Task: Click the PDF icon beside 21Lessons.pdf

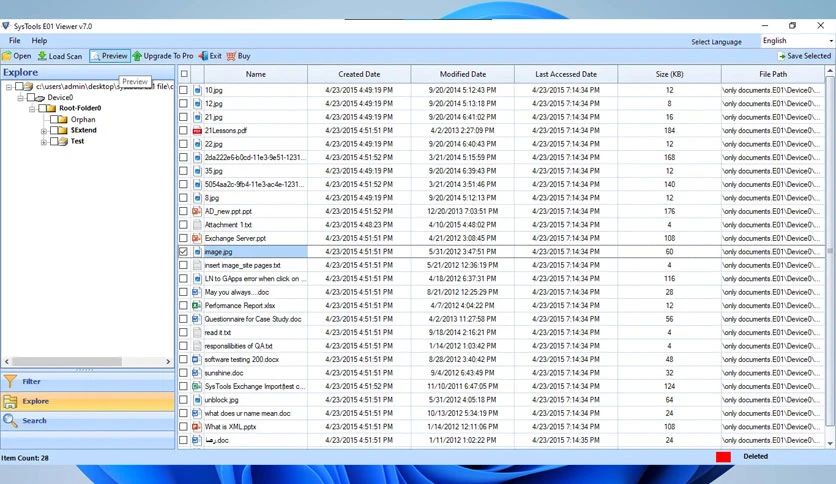Action: click(197, 131)
